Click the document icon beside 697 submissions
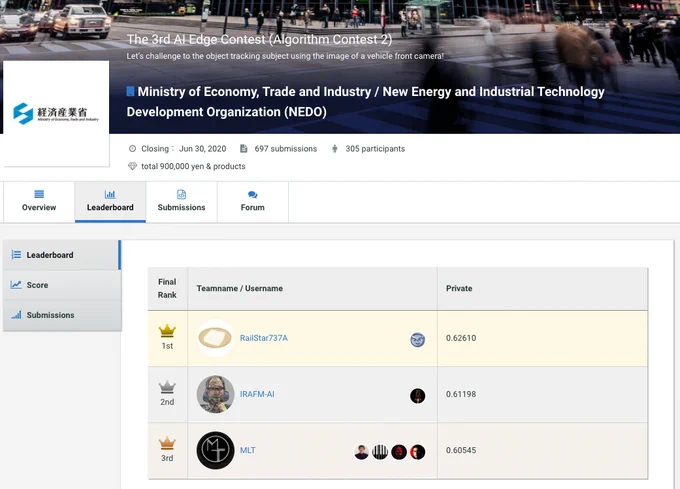 [244, 149]
